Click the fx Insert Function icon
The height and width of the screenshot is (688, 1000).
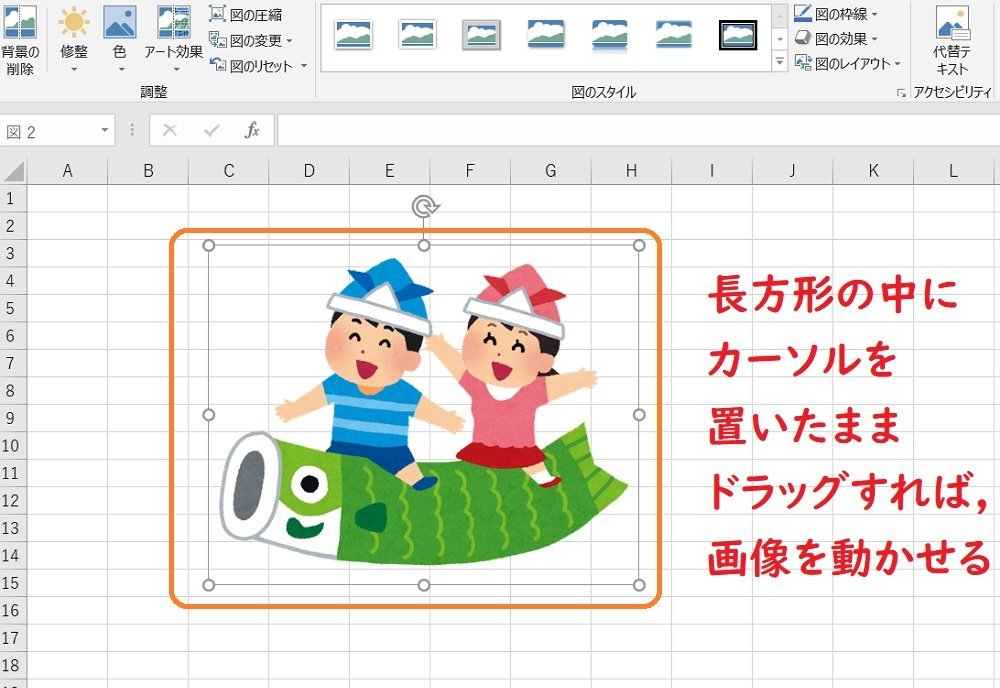253,130
